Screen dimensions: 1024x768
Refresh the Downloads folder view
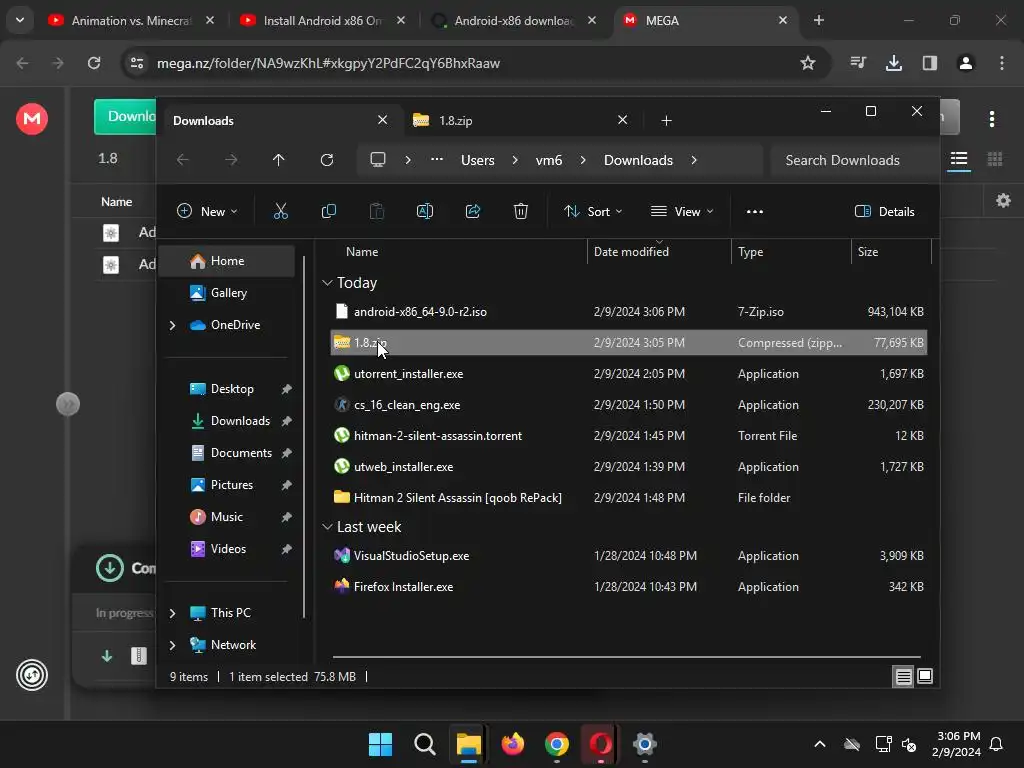coord(327,160)
